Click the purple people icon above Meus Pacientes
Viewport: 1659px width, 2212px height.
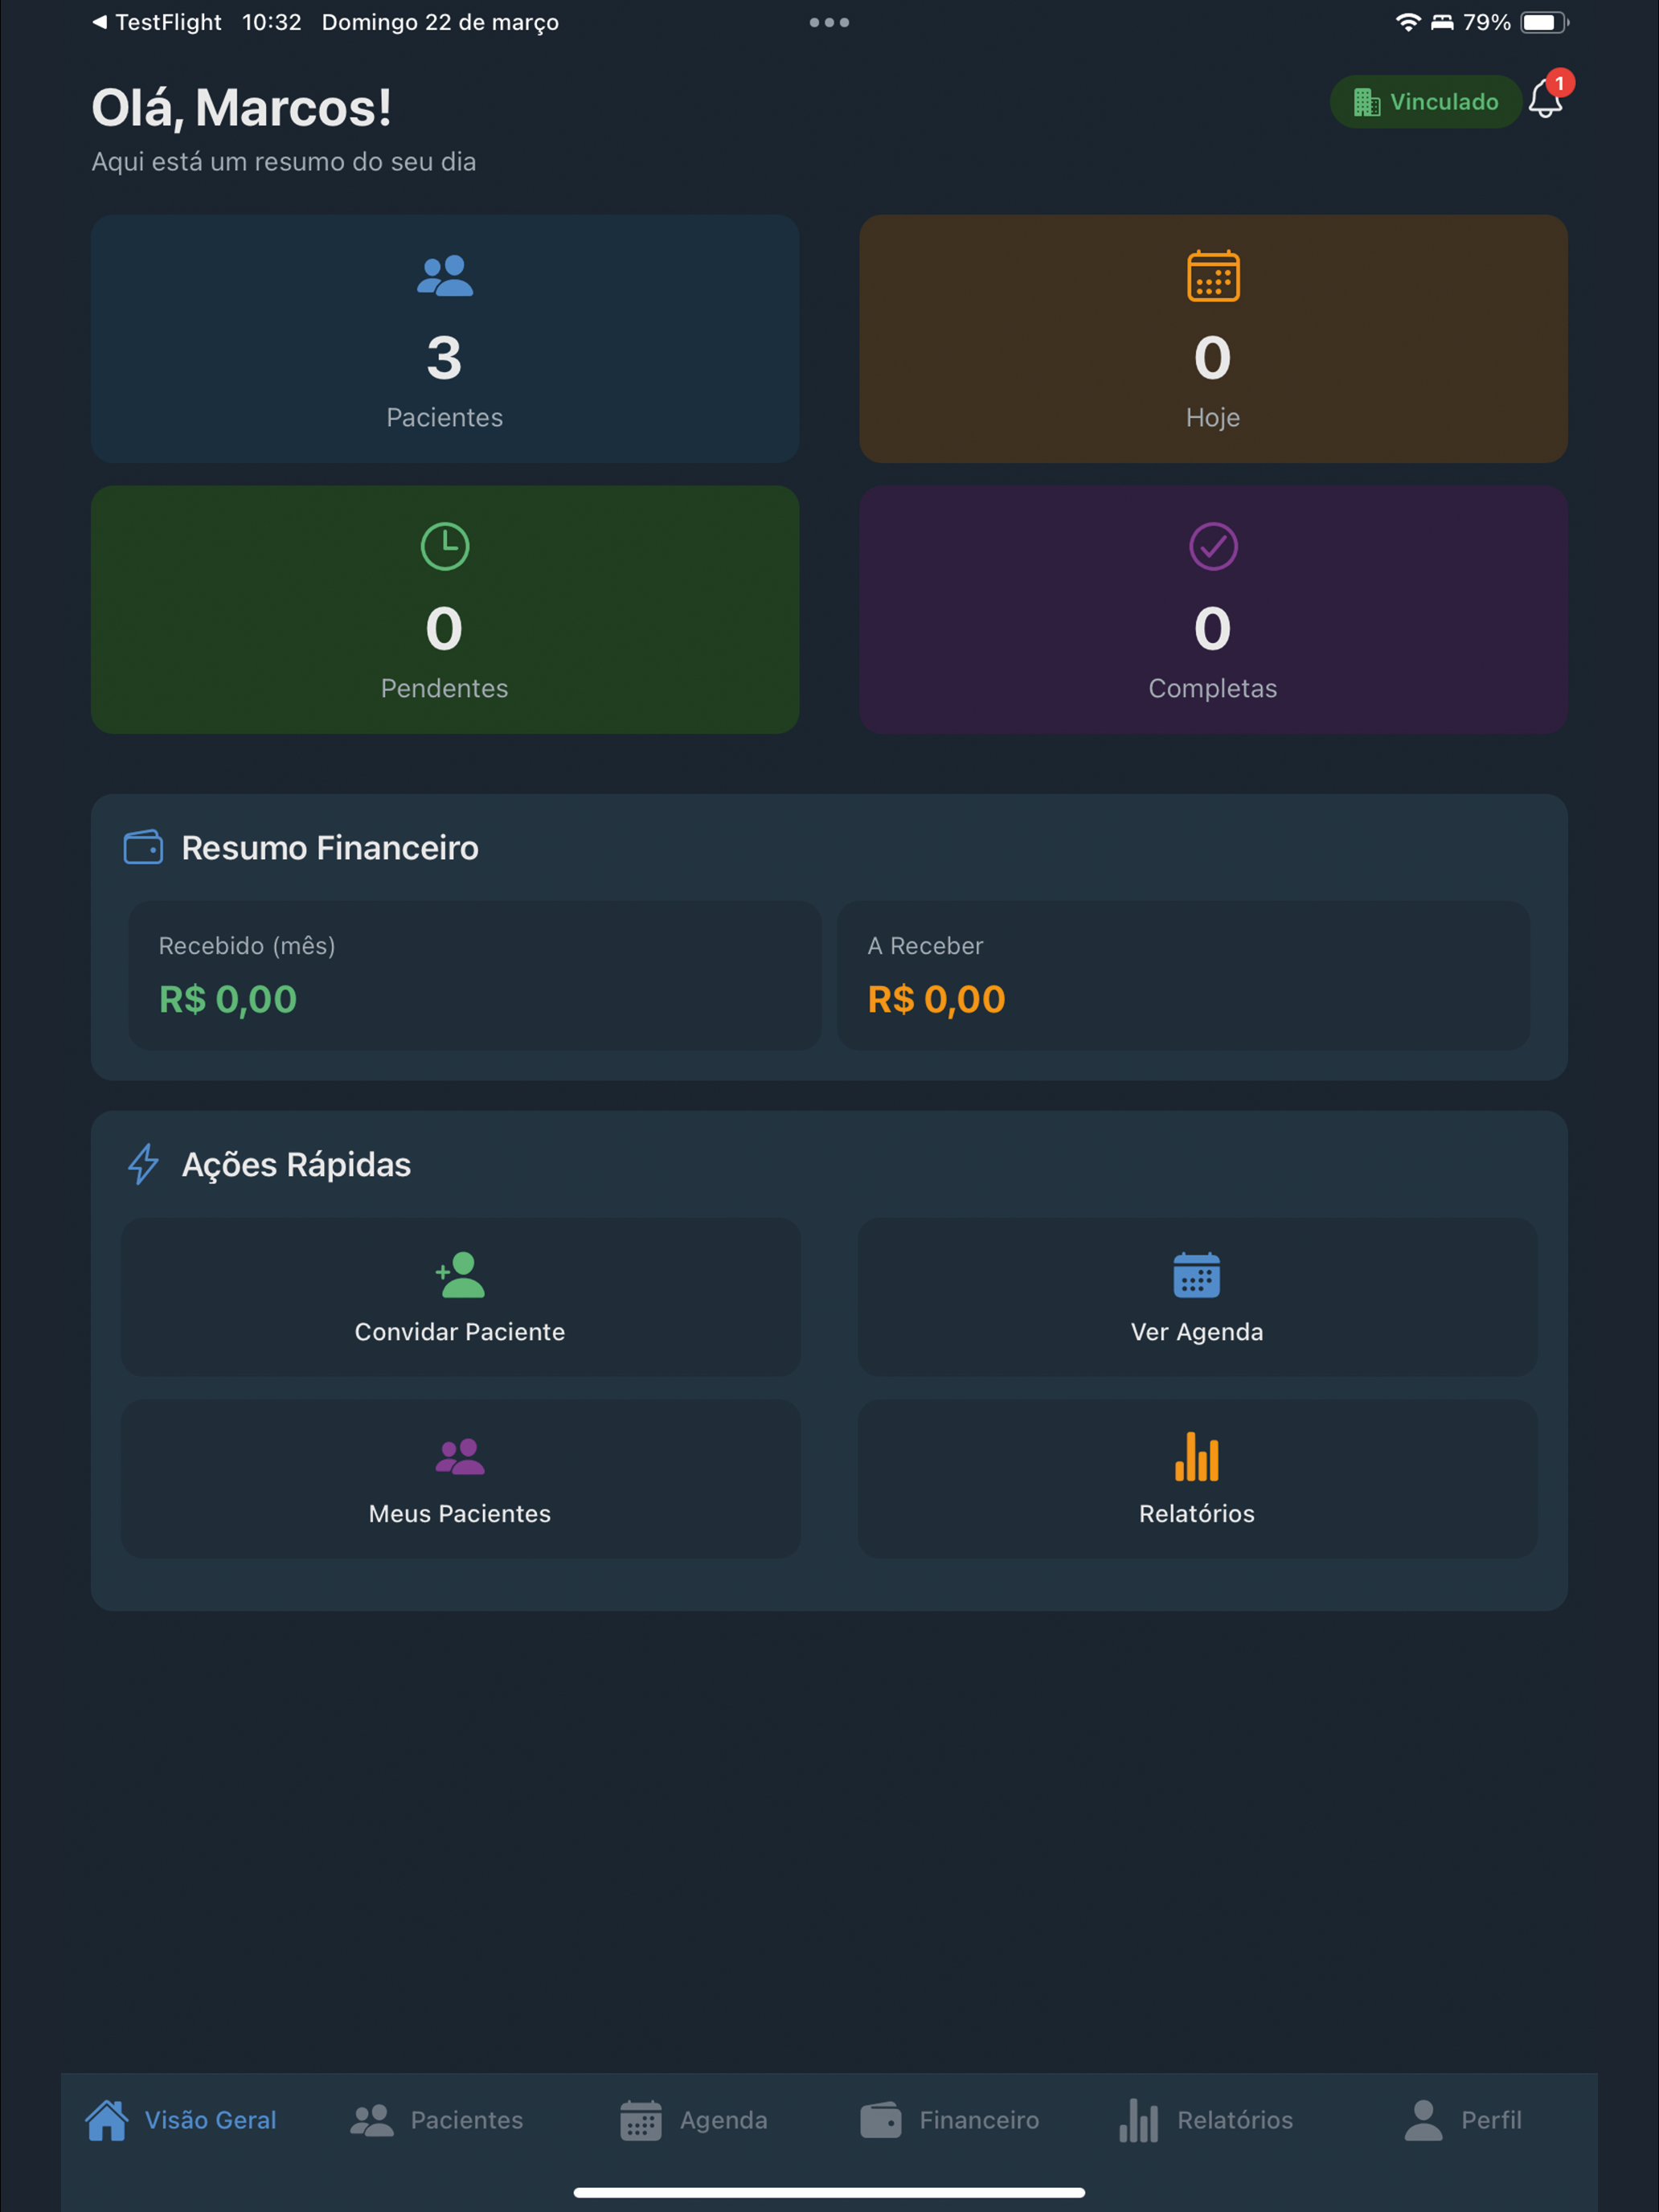(460, 1456)
